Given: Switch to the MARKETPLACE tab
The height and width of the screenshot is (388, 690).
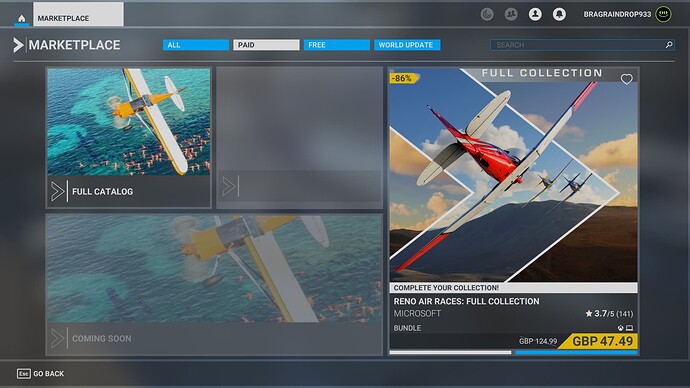Looking at the screenshot, I should pyautogui.click(x=78, y=15).
